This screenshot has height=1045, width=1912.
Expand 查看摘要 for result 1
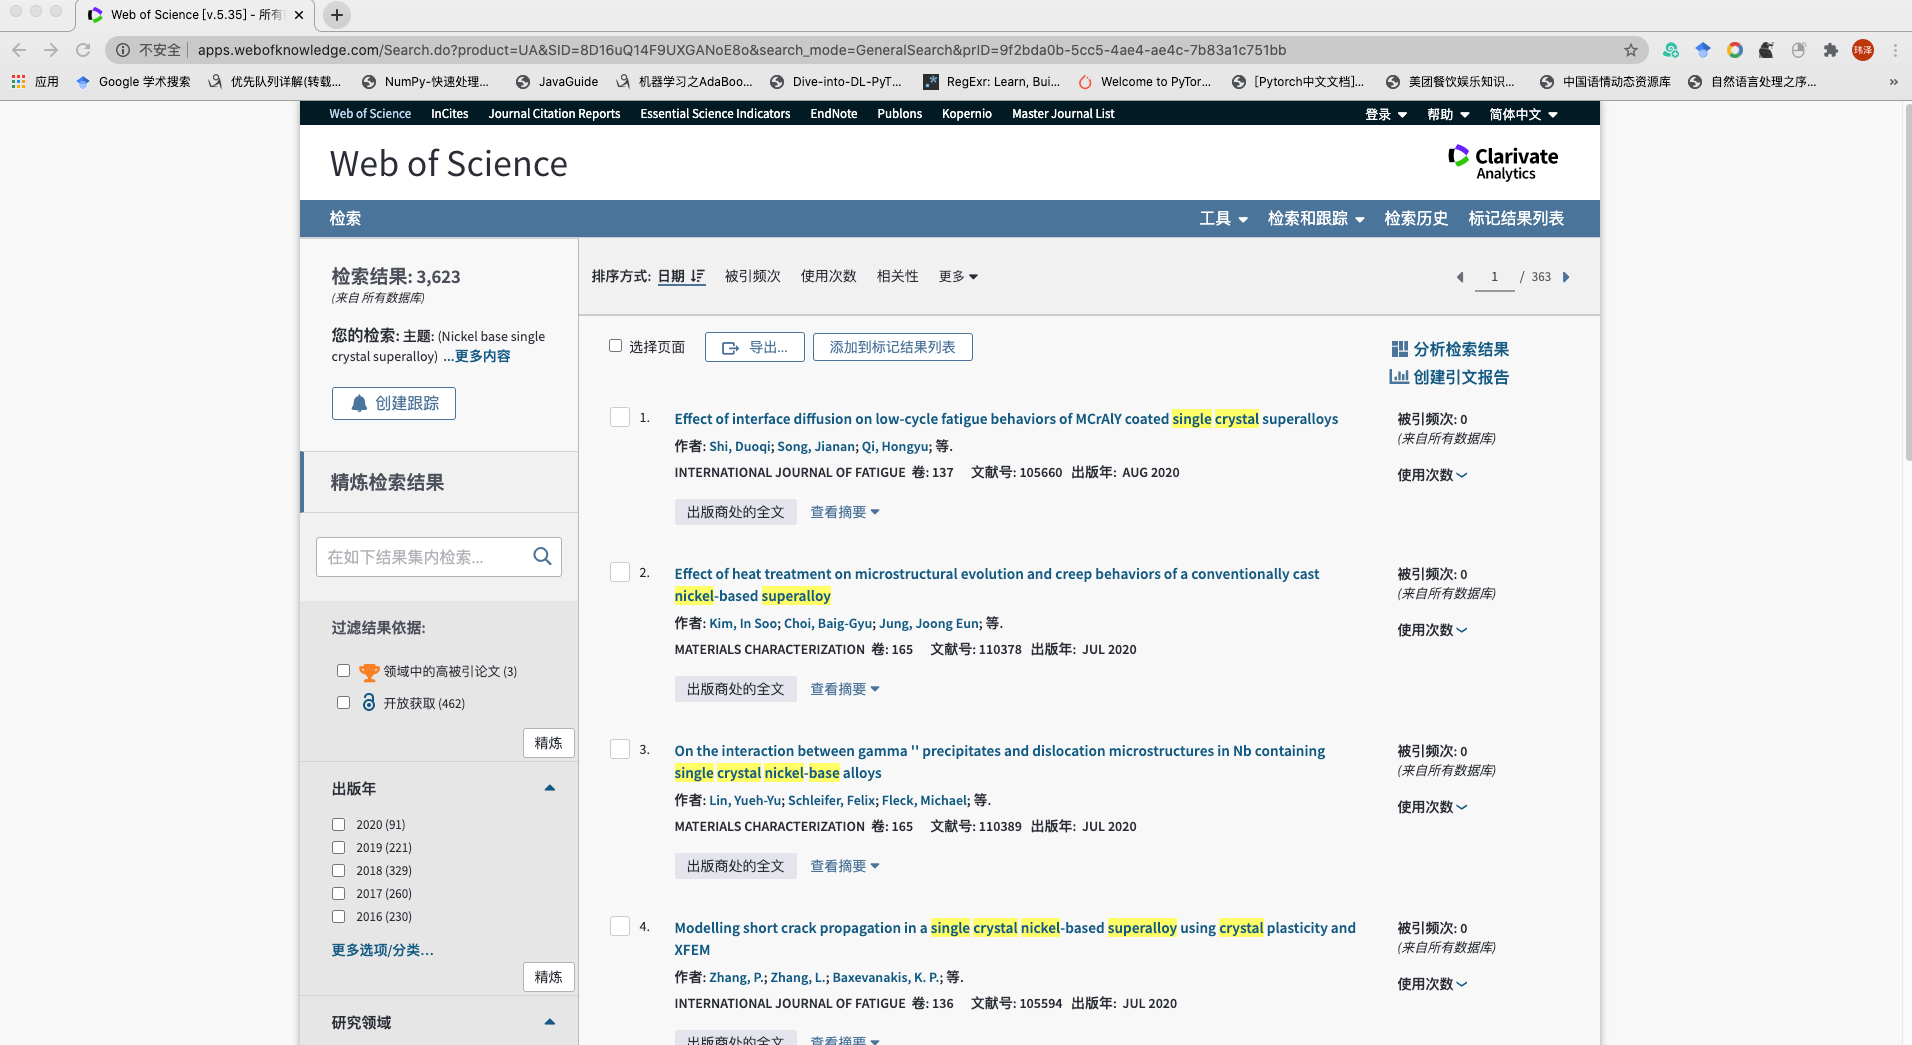point(844,512)
